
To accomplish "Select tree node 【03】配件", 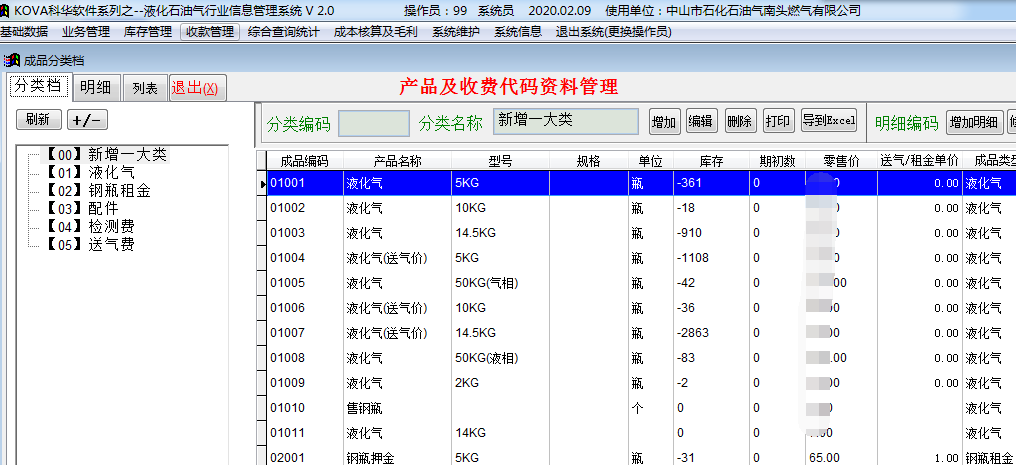I will [82, 209].
